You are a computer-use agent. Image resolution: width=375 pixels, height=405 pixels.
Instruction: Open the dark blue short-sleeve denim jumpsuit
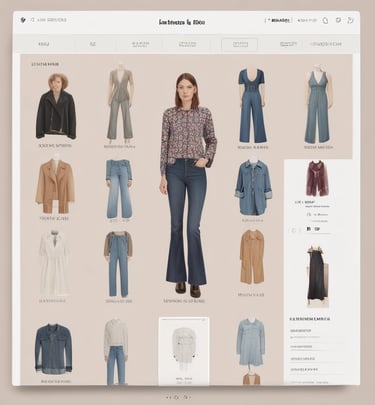(x=252, y=106)
